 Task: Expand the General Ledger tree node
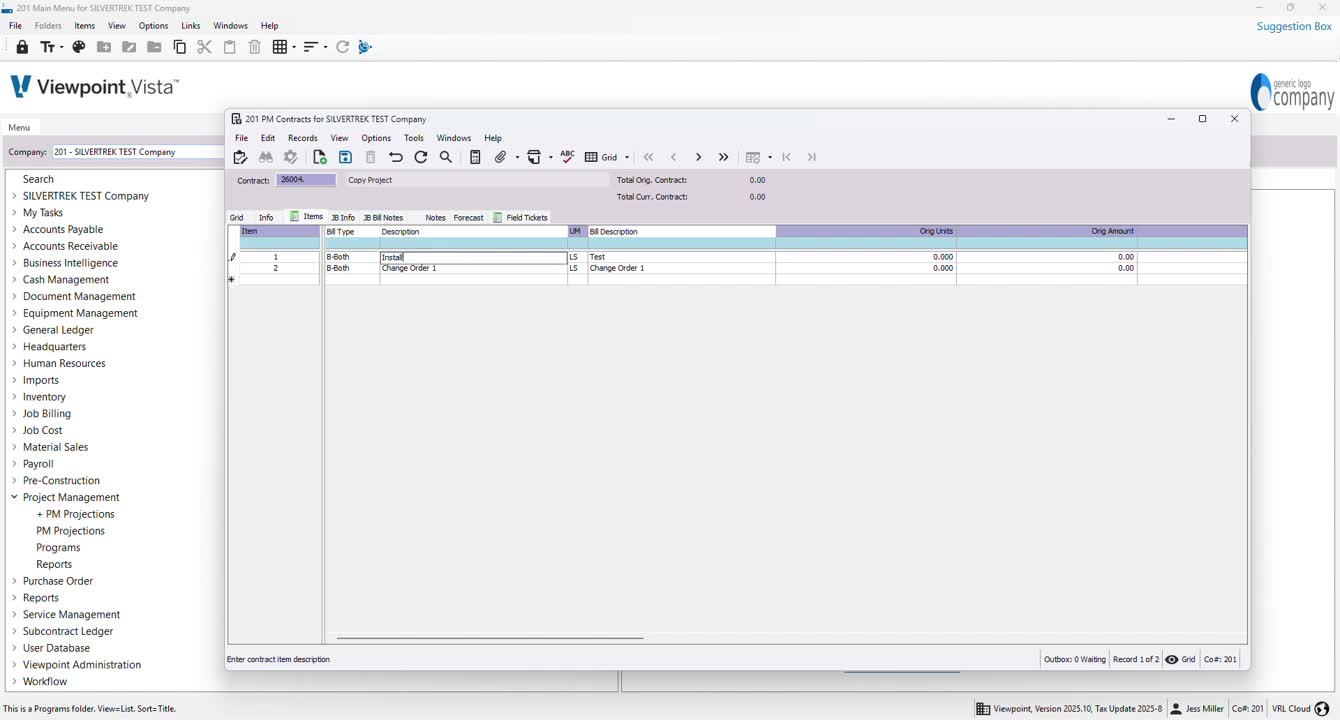coord(14,330)
